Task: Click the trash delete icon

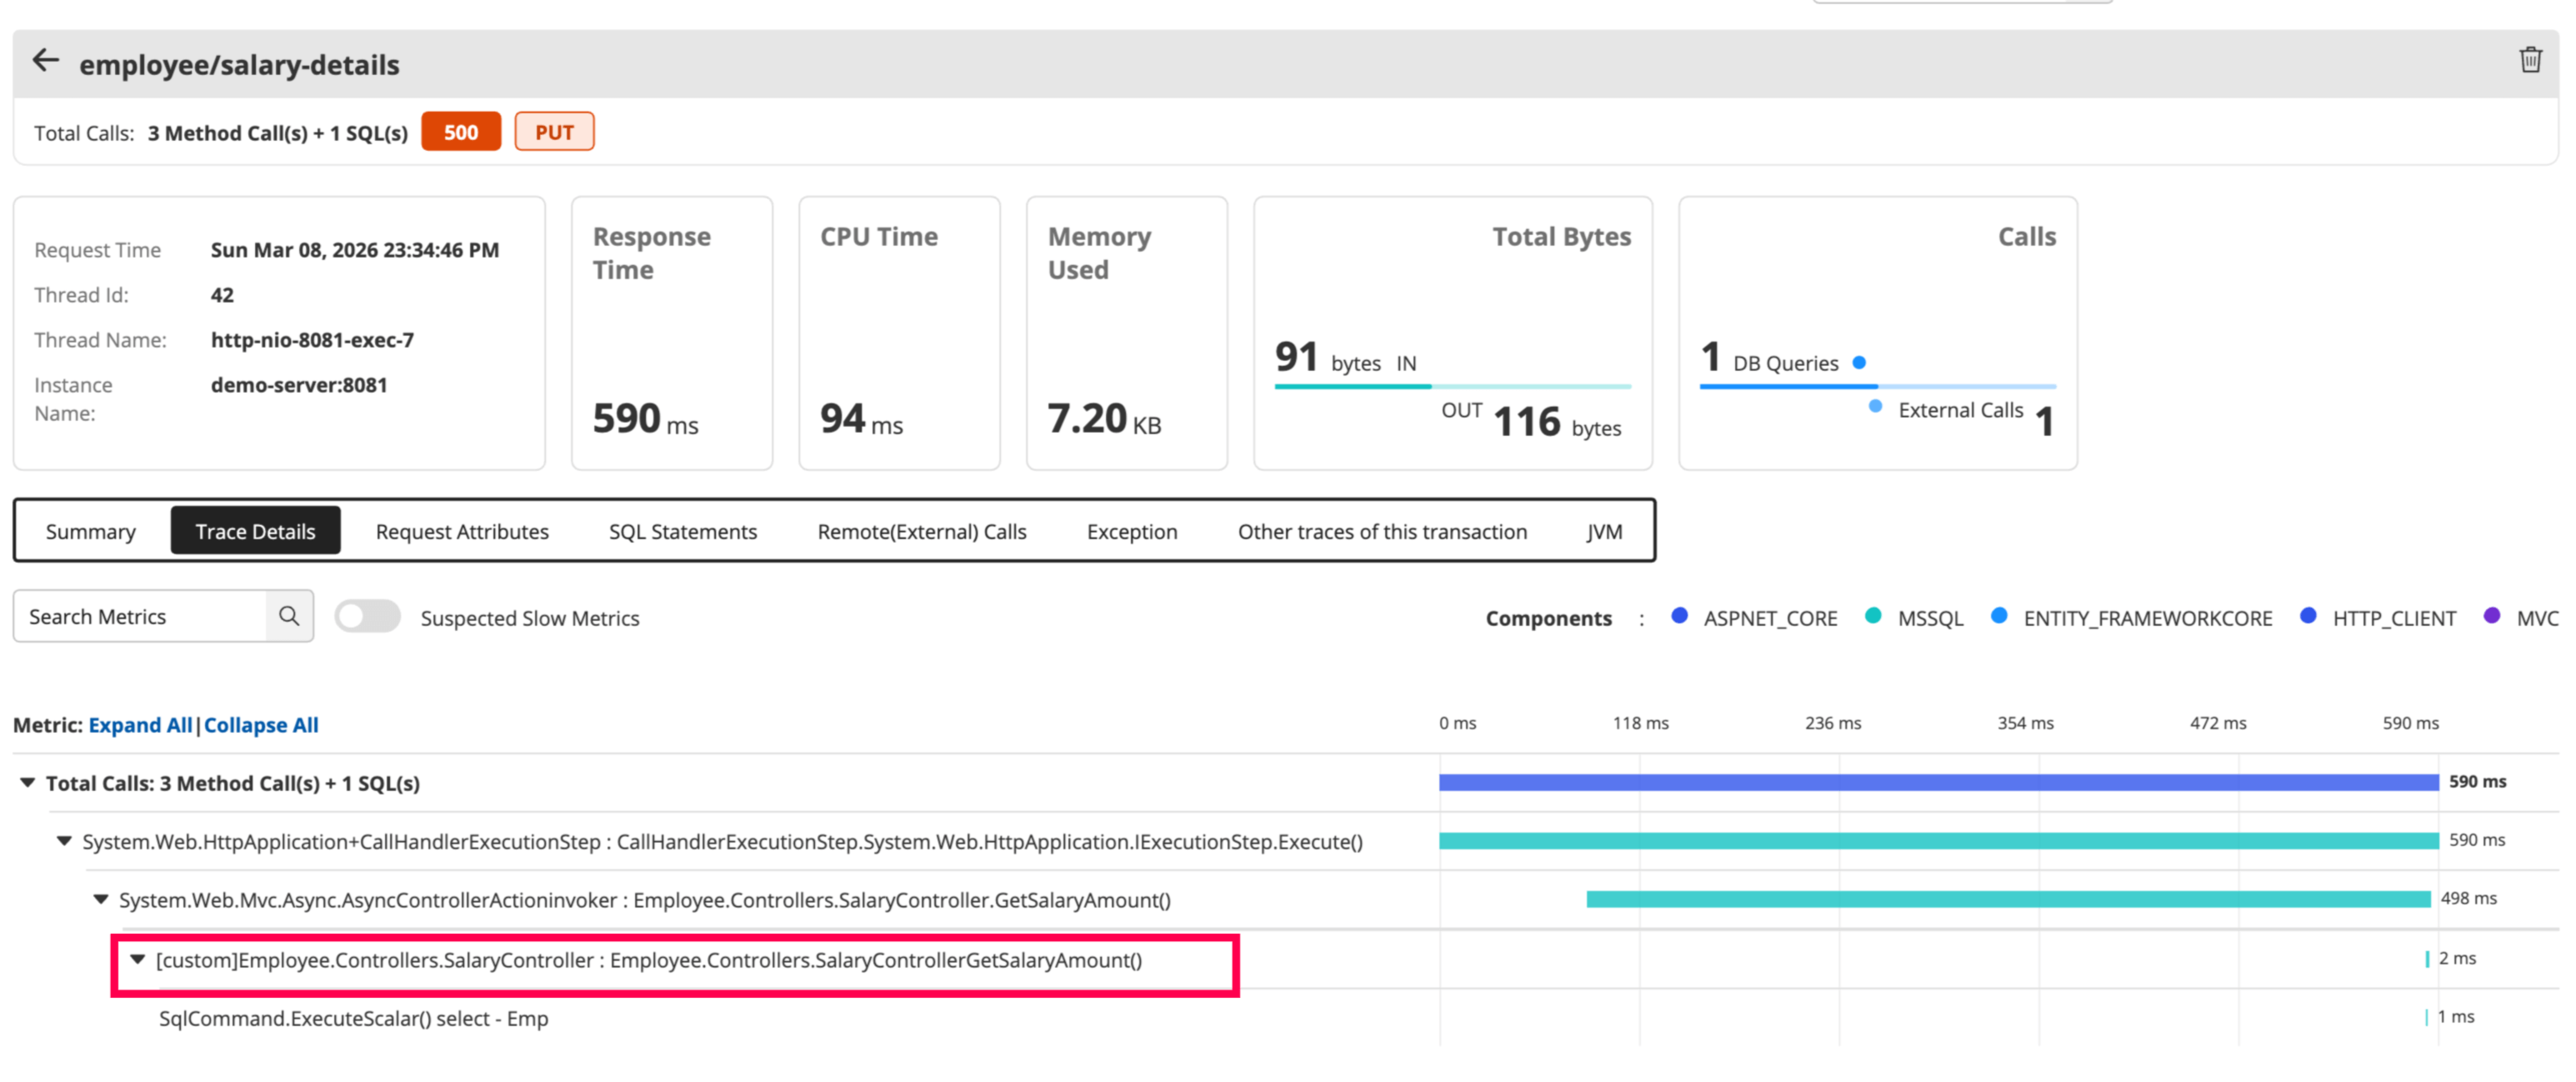Action: (2530, 60)
